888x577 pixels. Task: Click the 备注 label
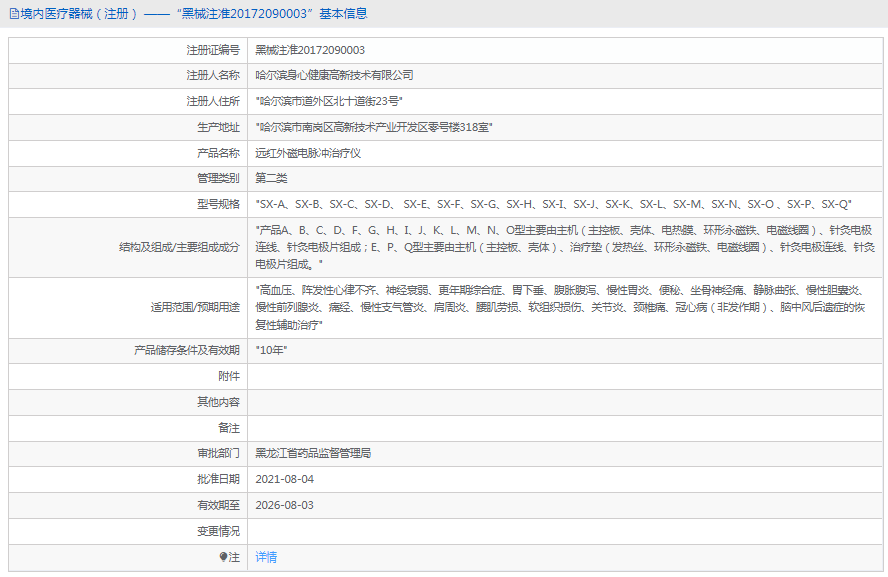tap(229, 429)
